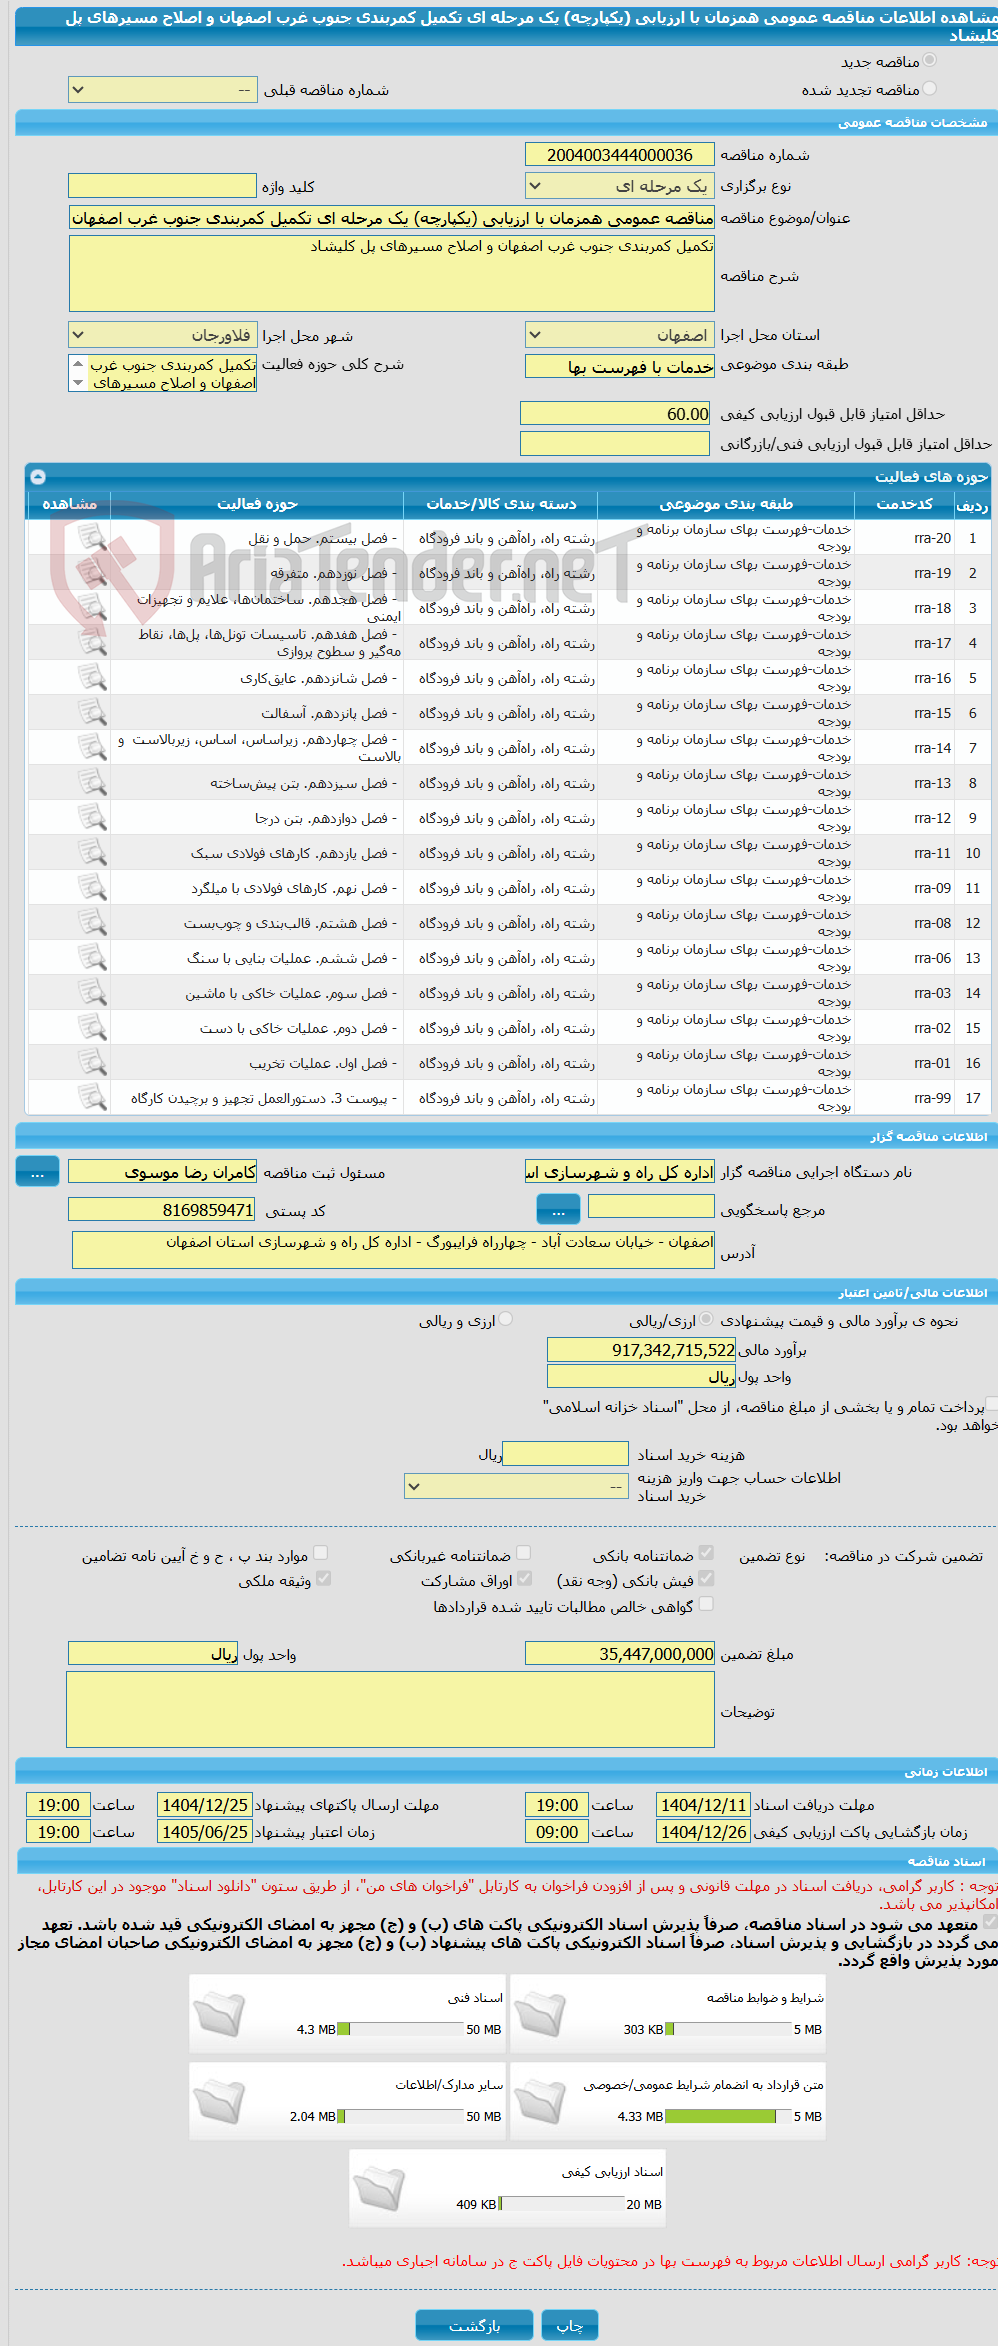The image size is (998, 2346).
Task: Open the شماره مناقصه قبلی dropdown
Action: pyautogui.click(x=163, y=90)
